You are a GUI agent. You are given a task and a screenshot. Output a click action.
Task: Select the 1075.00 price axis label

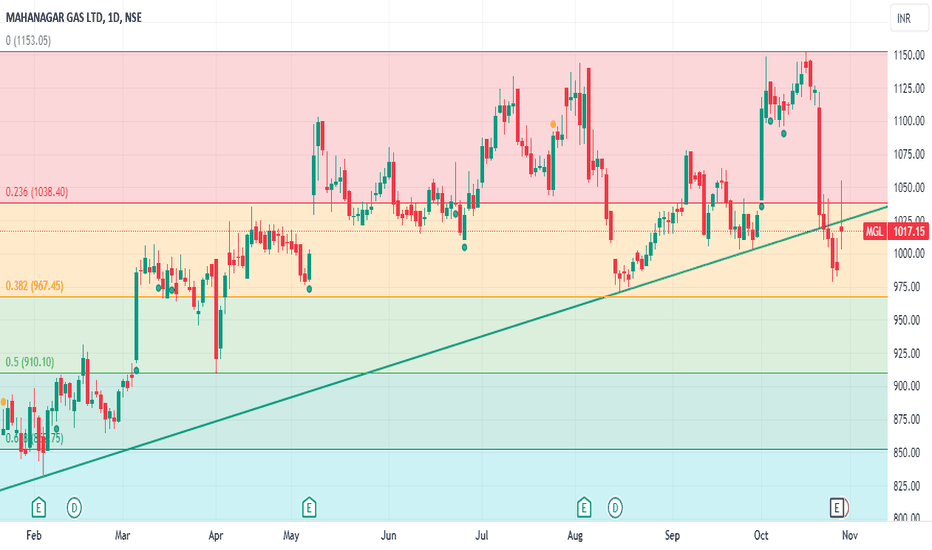coord(909,154)
